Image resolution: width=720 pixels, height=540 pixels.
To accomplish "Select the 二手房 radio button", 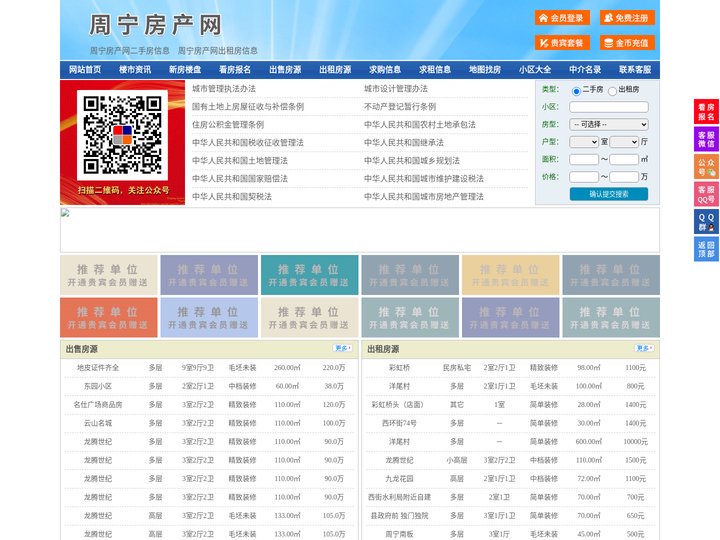I will pyautogui.click(x=576, y=91).
